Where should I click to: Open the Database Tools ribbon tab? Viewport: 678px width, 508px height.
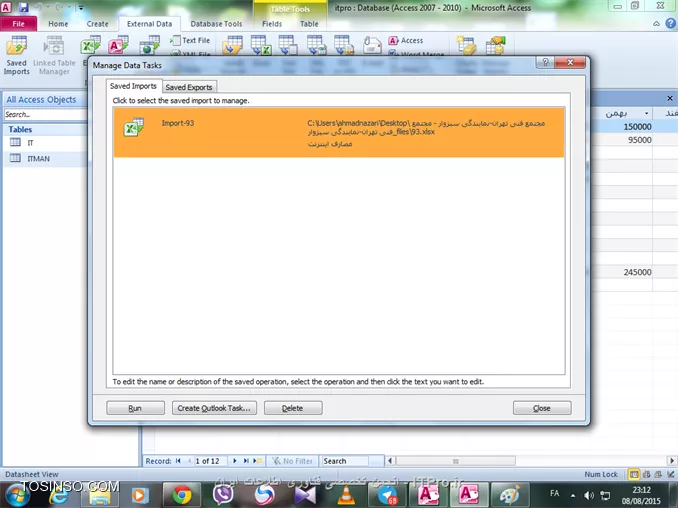coord(216,23)
